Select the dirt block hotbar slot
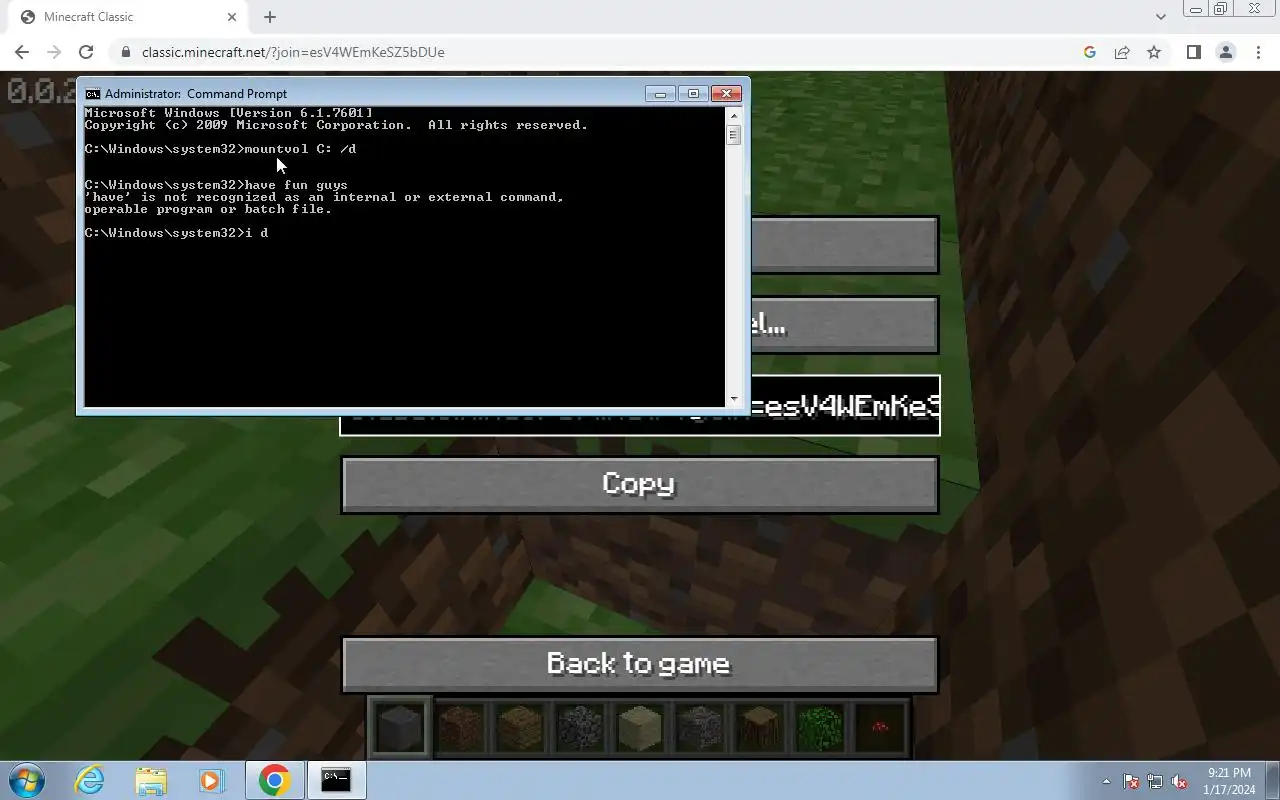Screen dimensions: 1280x800 tap(460, 727)
